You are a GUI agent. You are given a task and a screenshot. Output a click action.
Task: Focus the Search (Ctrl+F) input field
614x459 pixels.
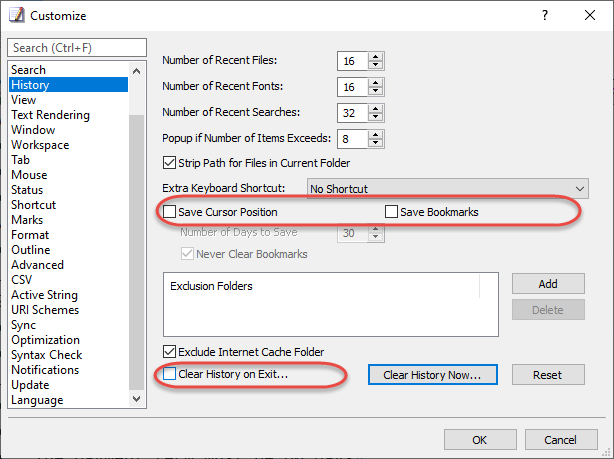coord(77,48)
